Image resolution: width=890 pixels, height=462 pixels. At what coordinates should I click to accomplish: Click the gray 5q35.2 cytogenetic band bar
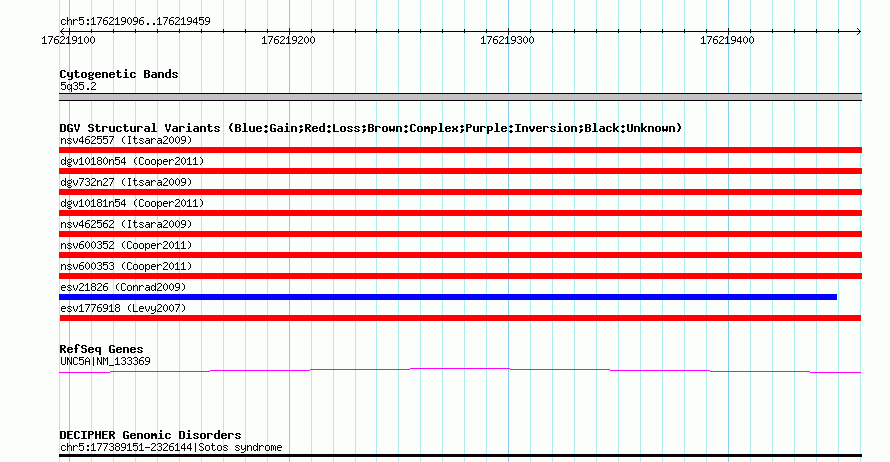click(460, 97)
